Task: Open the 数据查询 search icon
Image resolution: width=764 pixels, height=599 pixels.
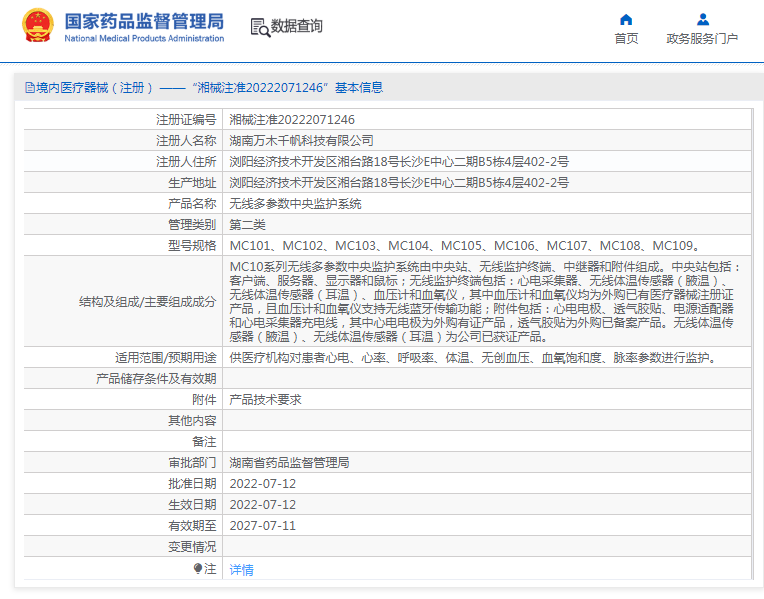Action: point(260,27)
